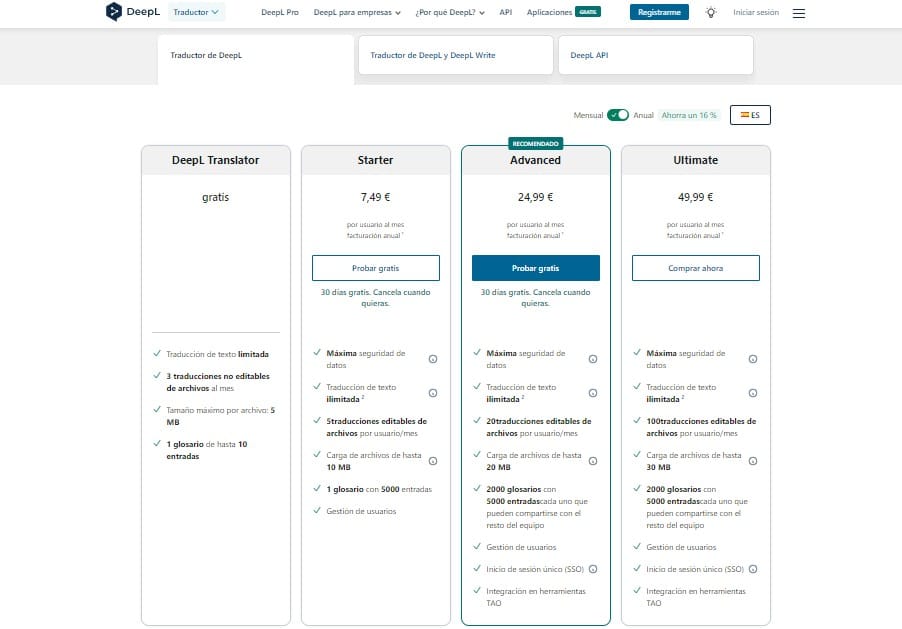Viewport: 902px width, 629px height.
Task: Info icon for Ultimate Traducción de texto ilimitada
Action: click(x=753, y=393)
